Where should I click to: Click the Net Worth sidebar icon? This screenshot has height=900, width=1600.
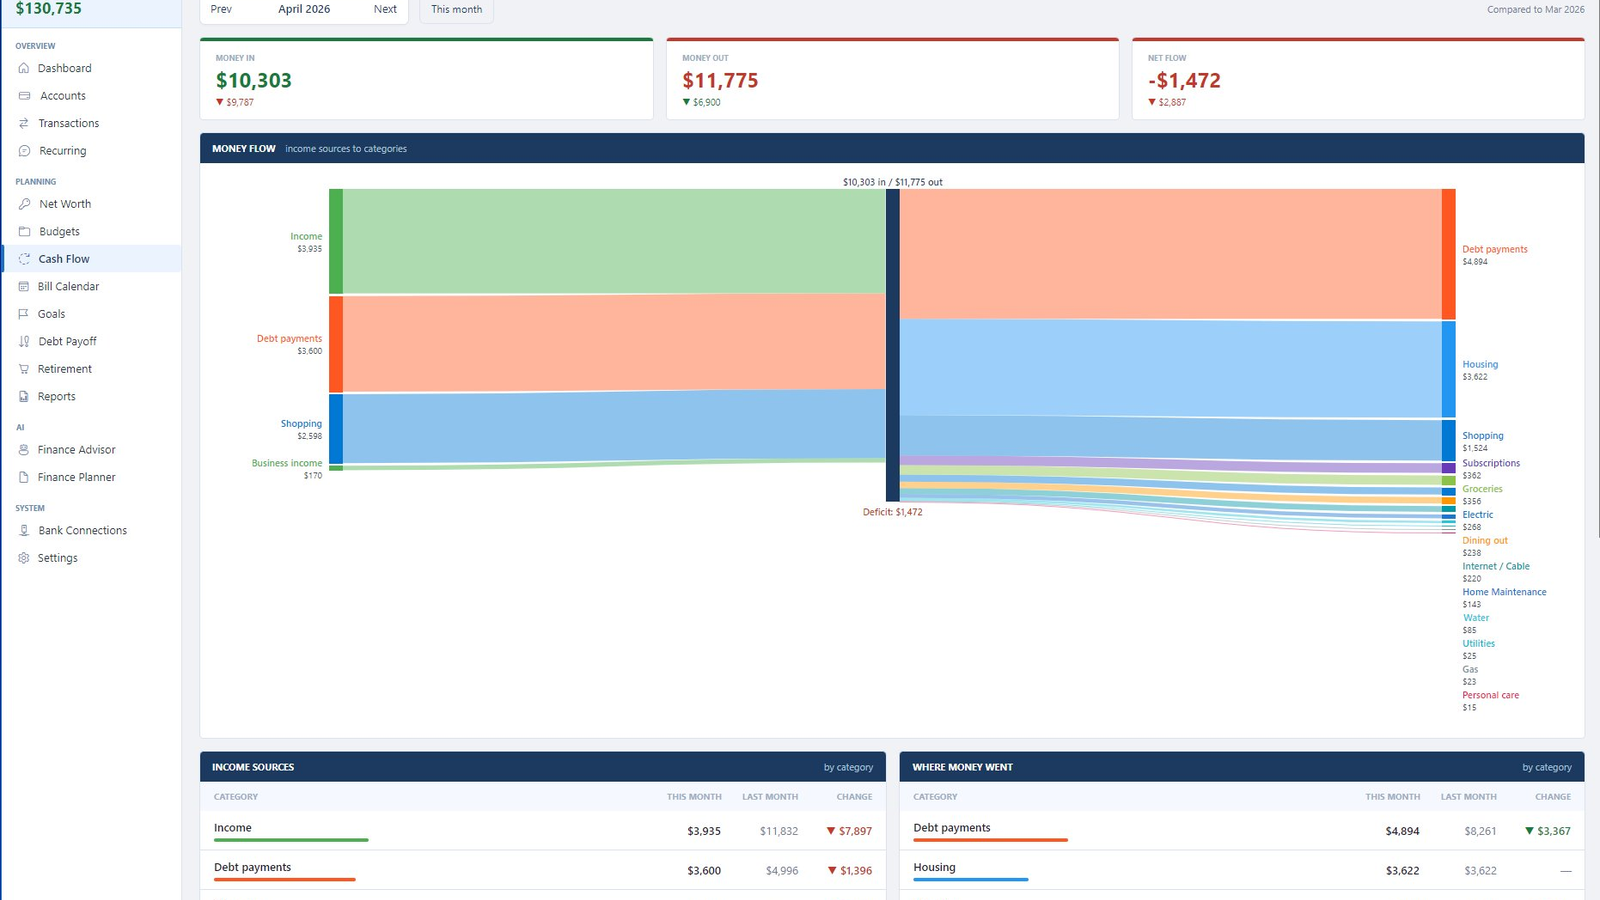pos(24,204)
